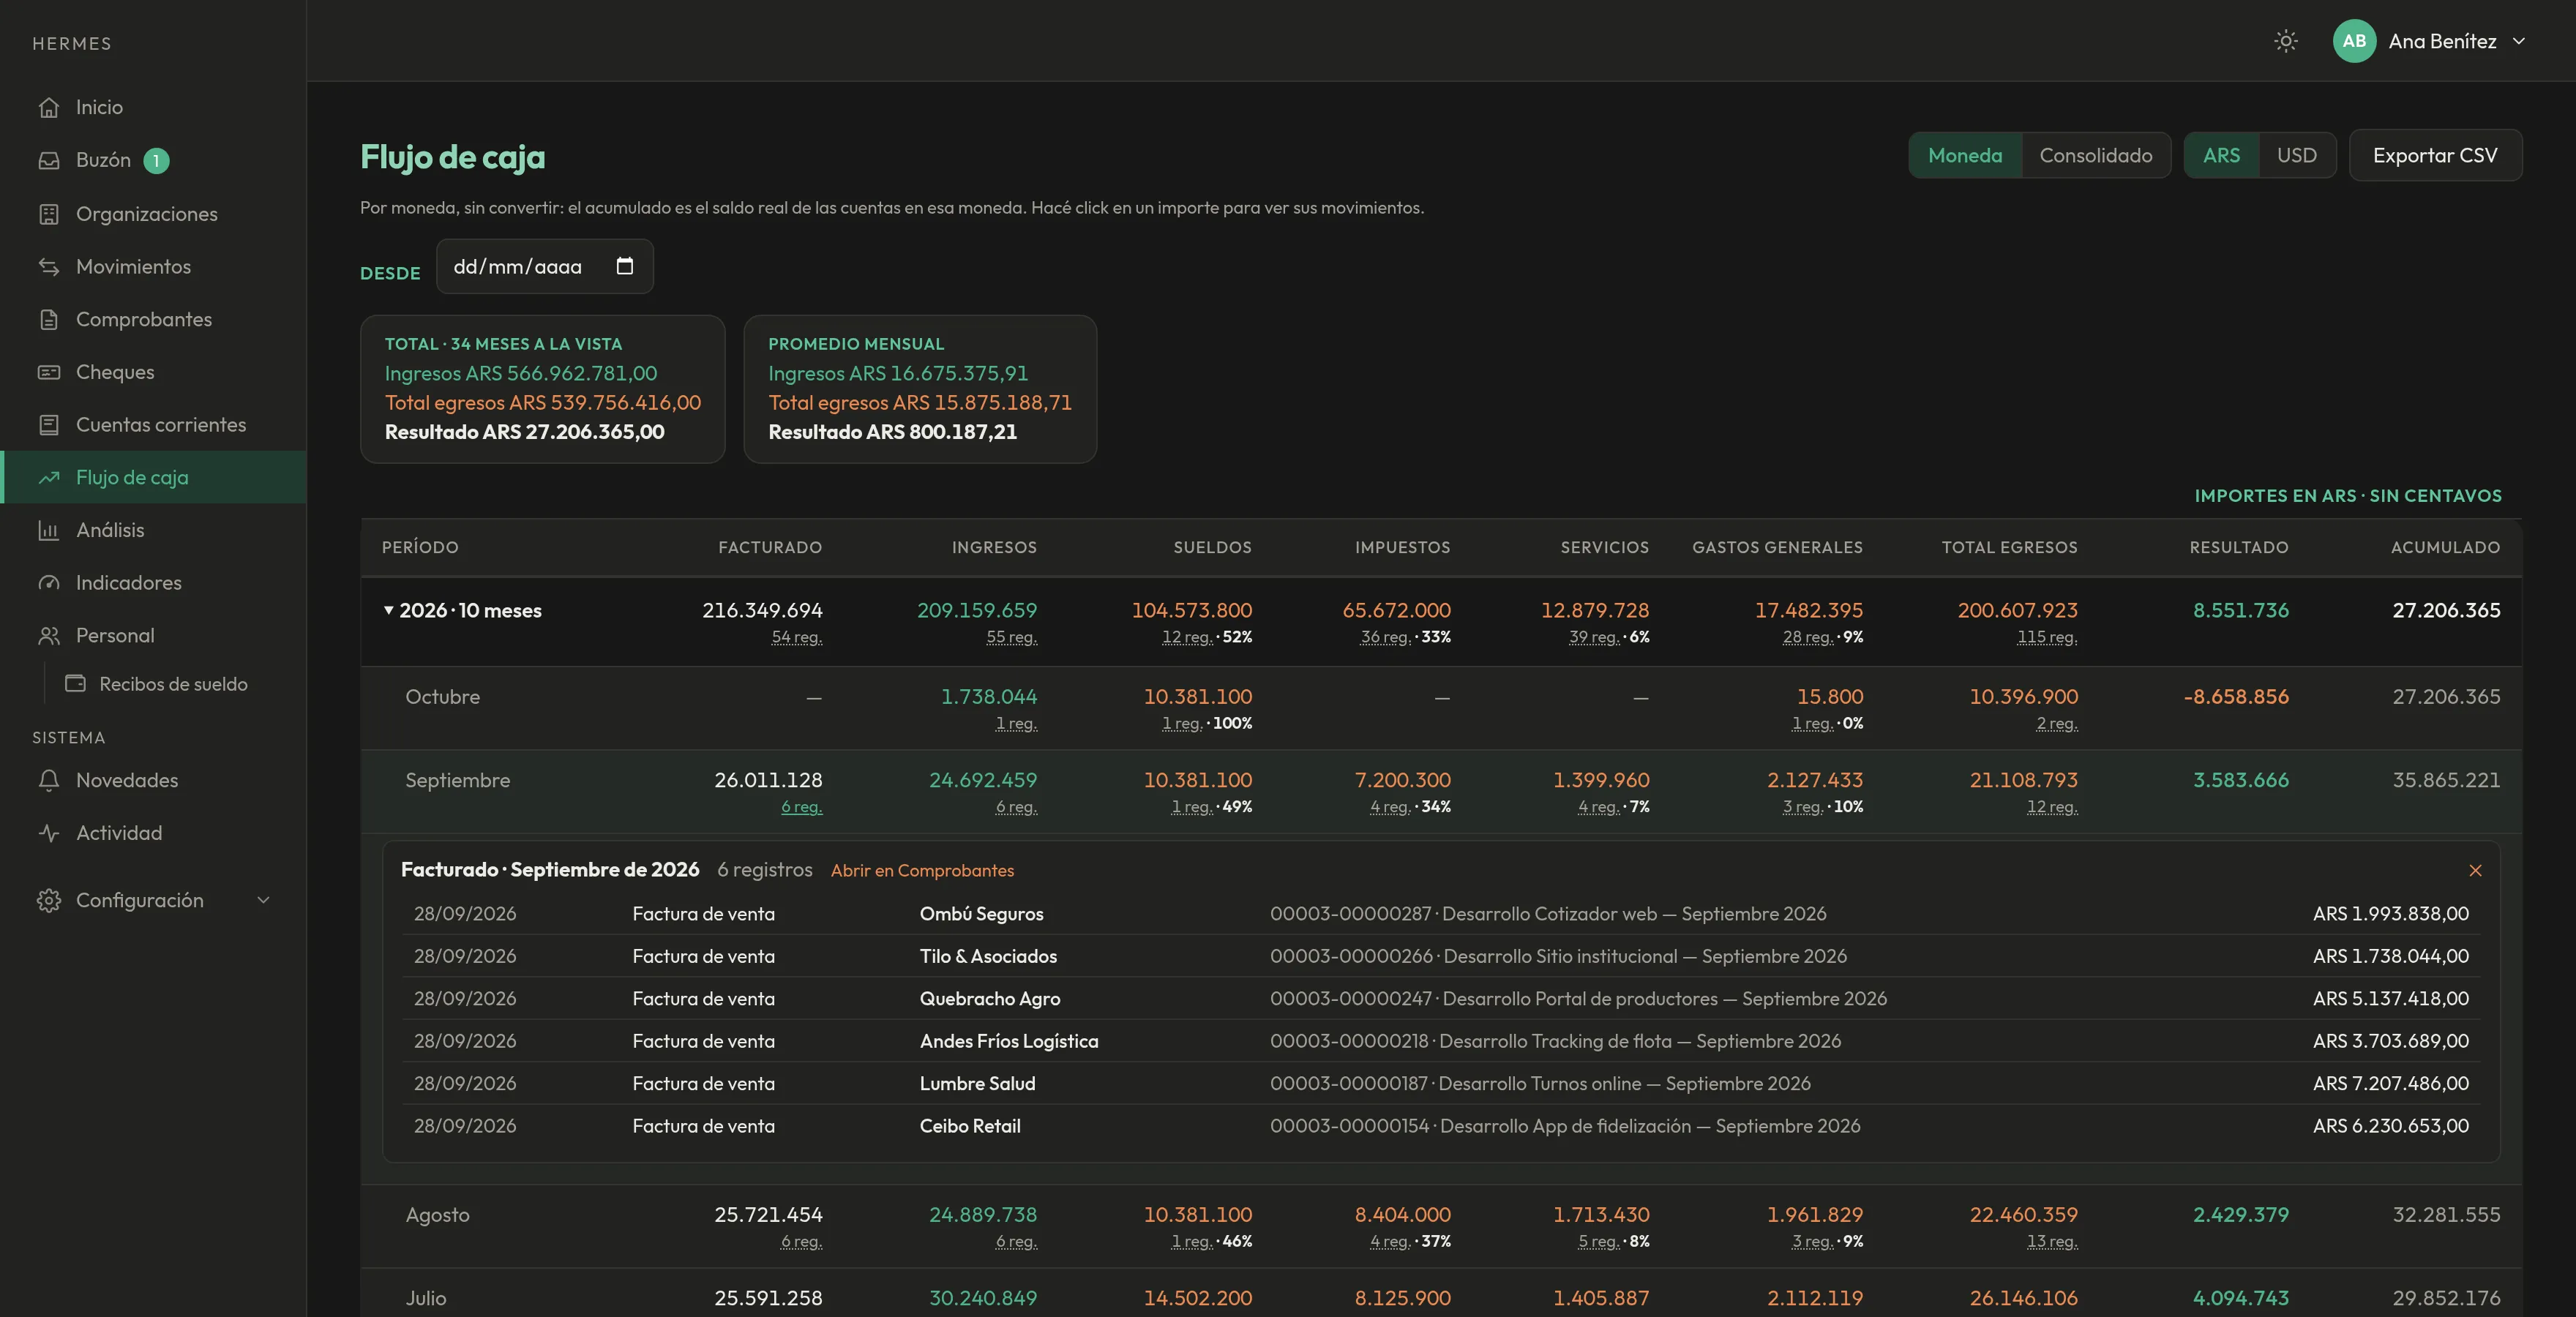The height and width of the screenshot is (1317, 2576).
Task: Click the Desde date input field
Action: 545,266
